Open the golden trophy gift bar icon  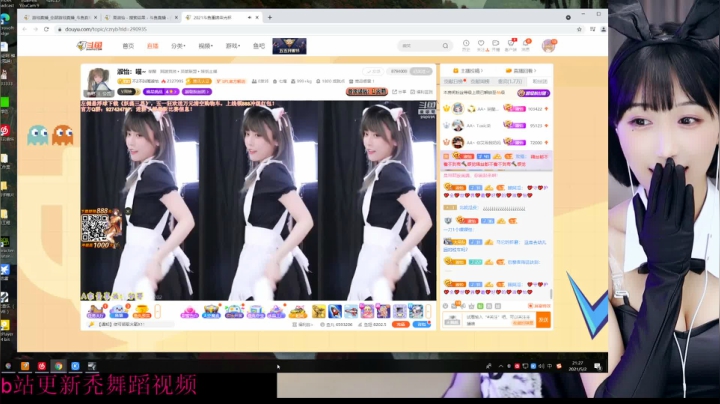pos(141,311)
